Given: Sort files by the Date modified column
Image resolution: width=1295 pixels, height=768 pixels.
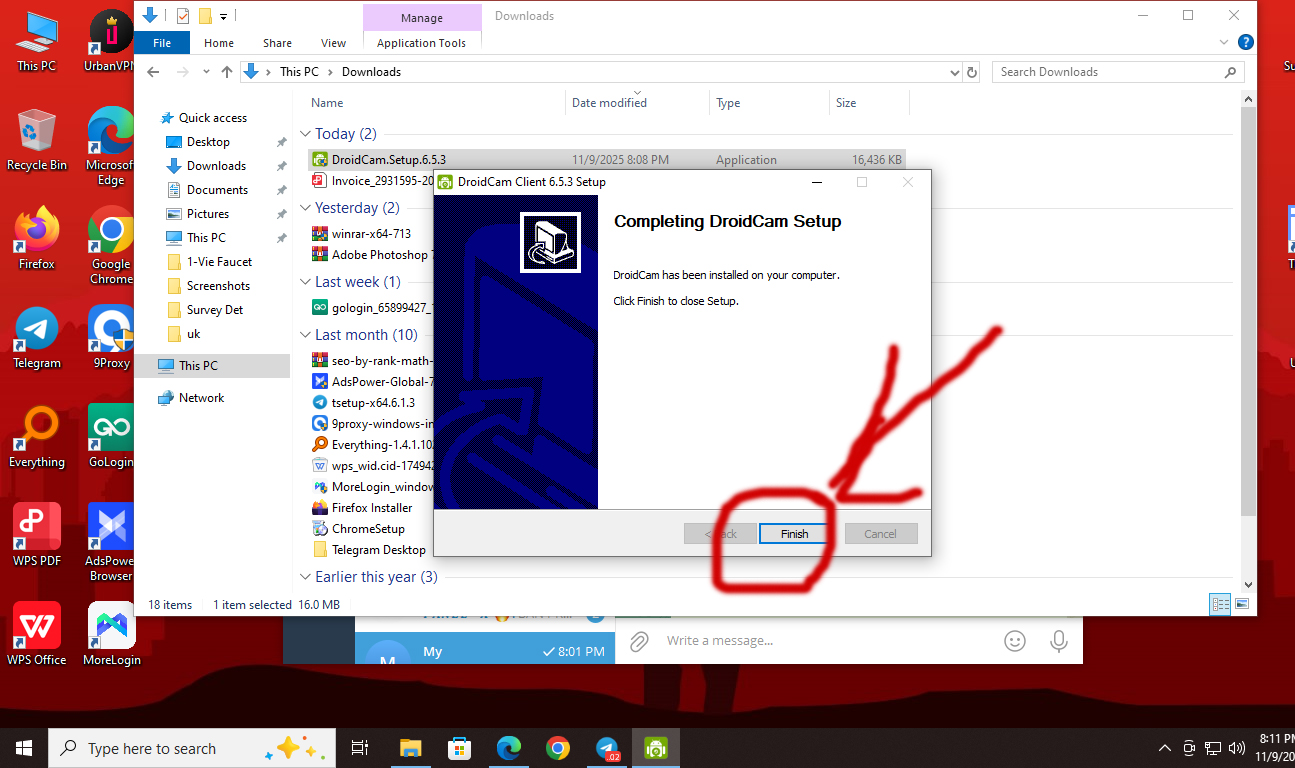Looking at the screenshot, I should click(x=609, y=103).
